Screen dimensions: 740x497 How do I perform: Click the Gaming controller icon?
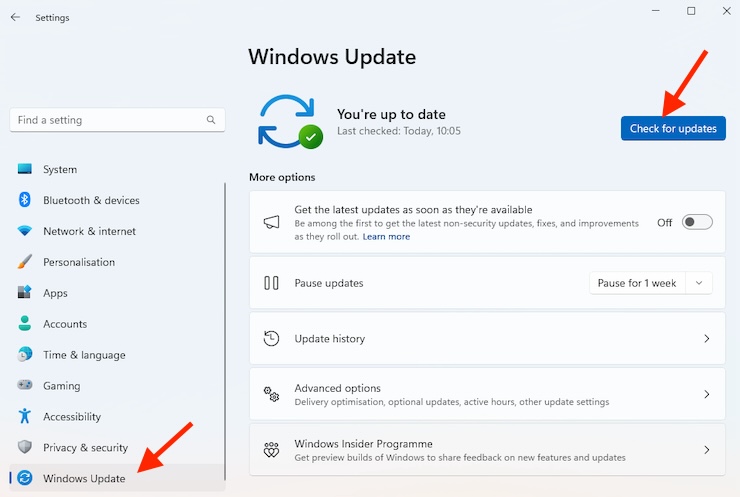(25, 385)
